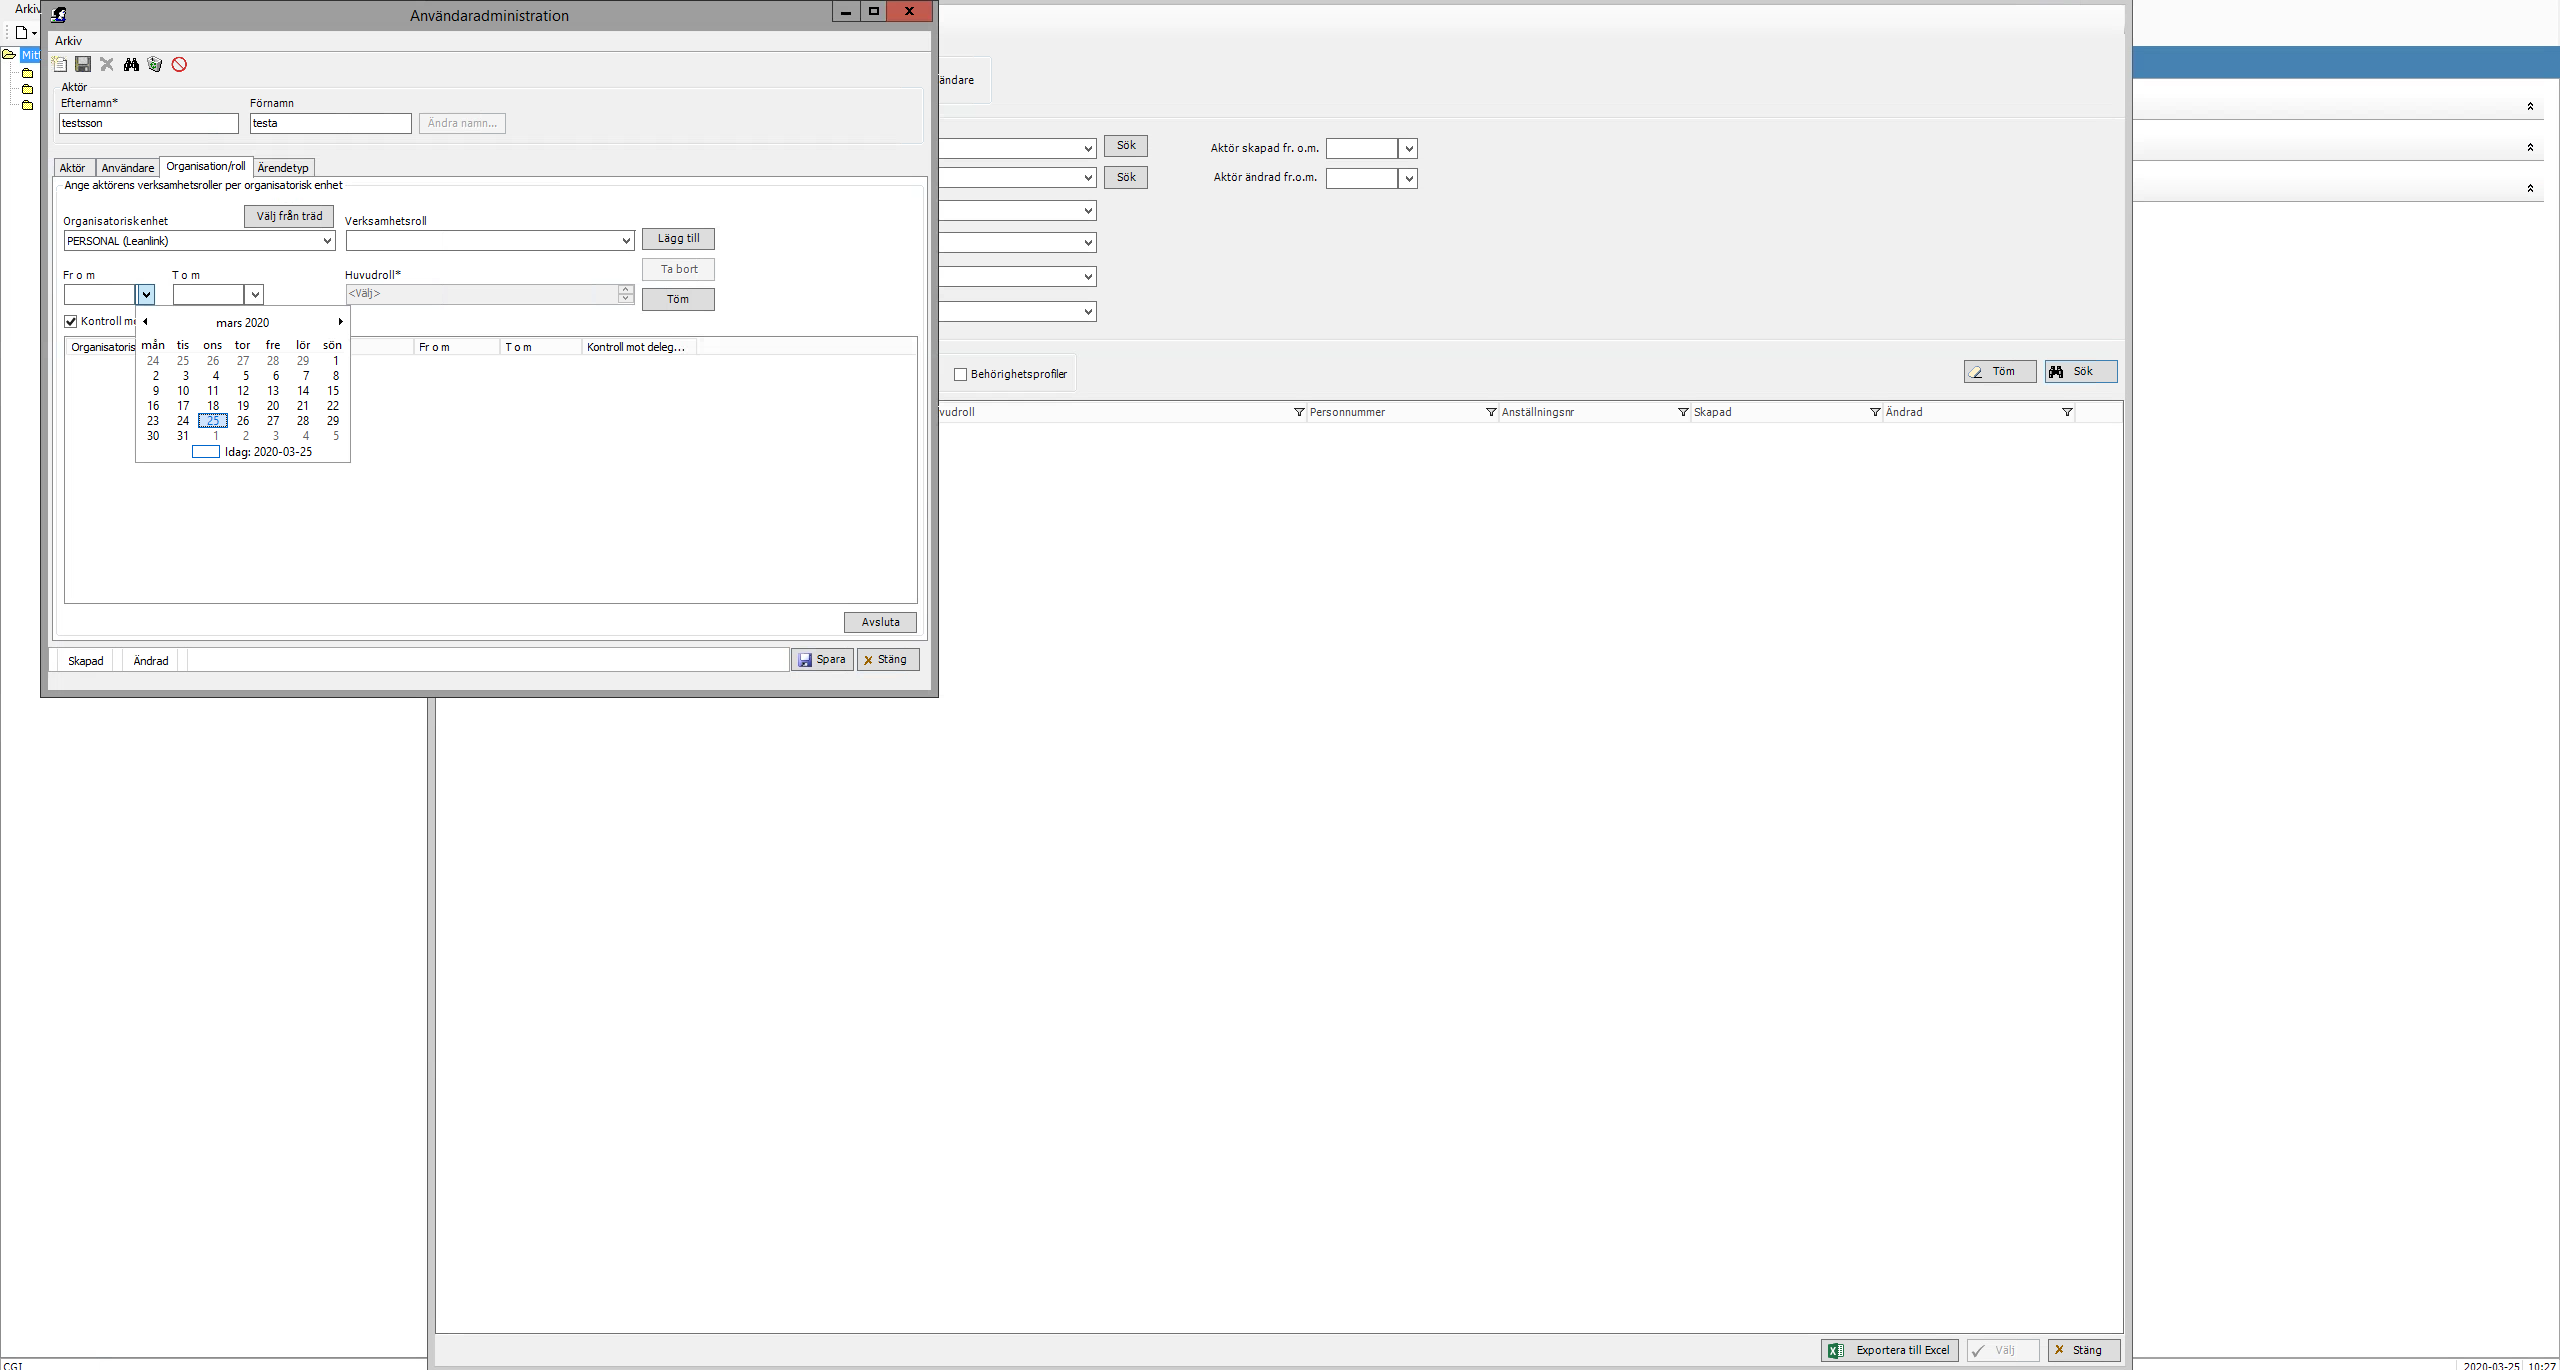Click the red cancel circle icon

pos(179,65)
